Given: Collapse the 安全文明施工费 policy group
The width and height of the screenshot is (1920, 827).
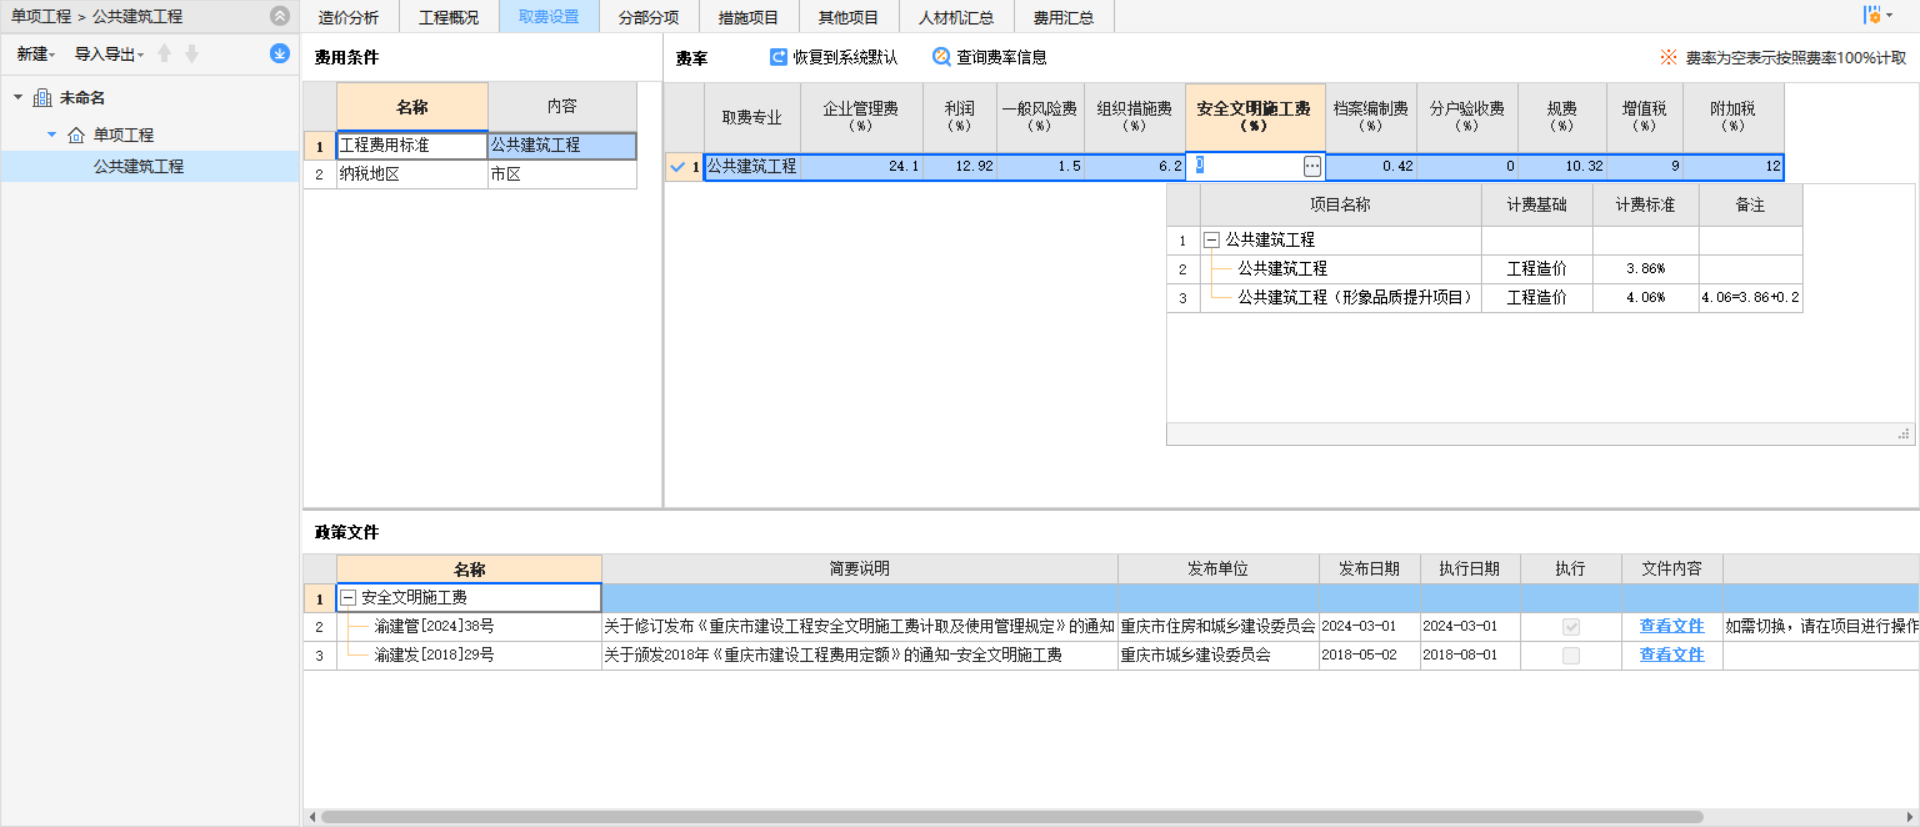Looking at the screenshot, I should [x=349, y=598].
